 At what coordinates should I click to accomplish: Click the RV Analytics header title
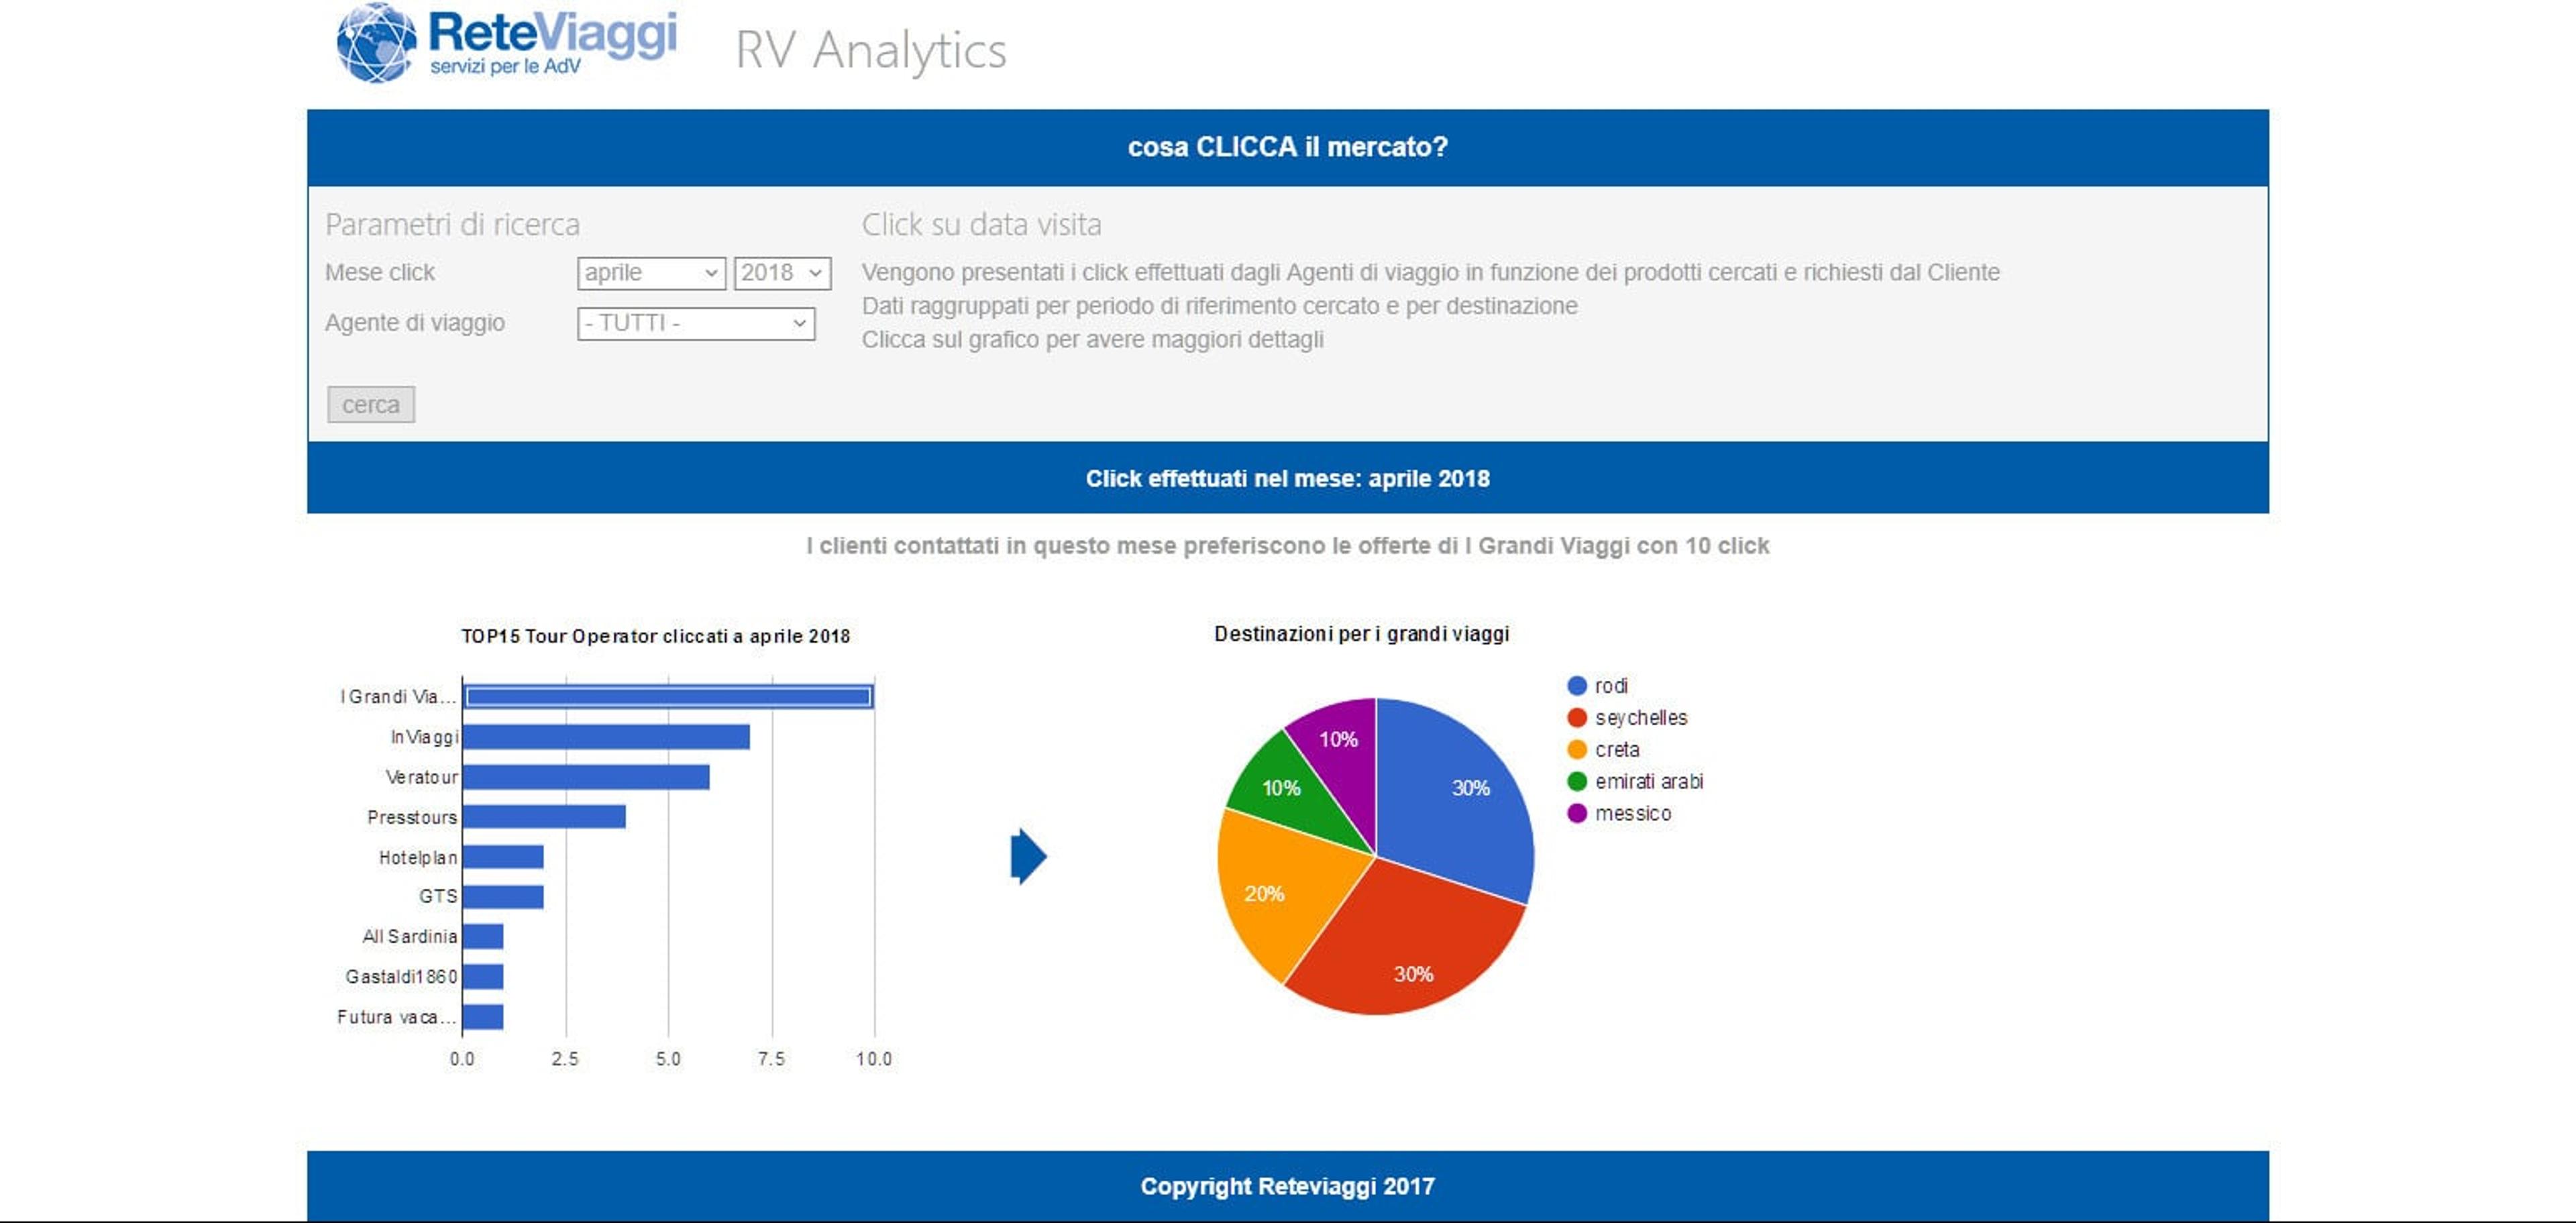(871, 50)
